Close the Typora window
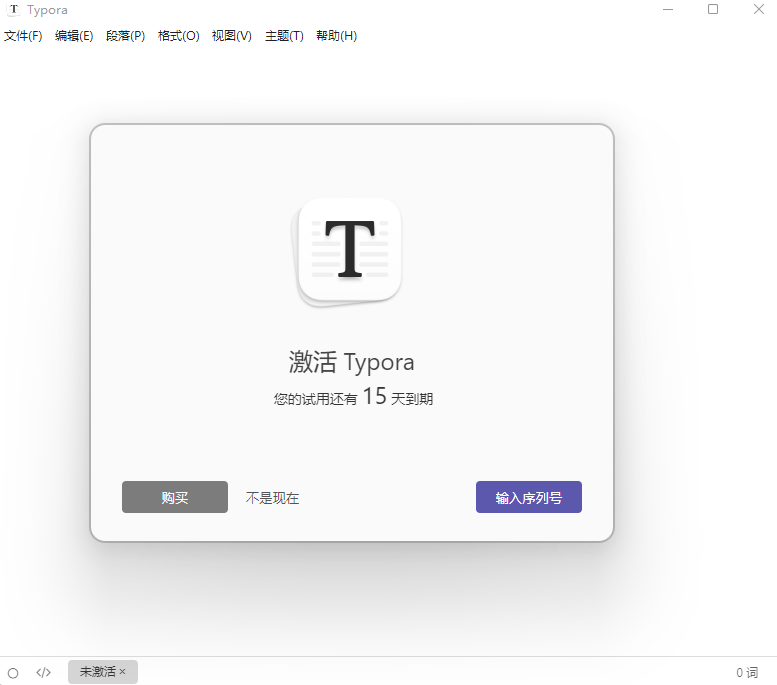Viewport: 777px width, 685px height. click(x=759, y=9)
